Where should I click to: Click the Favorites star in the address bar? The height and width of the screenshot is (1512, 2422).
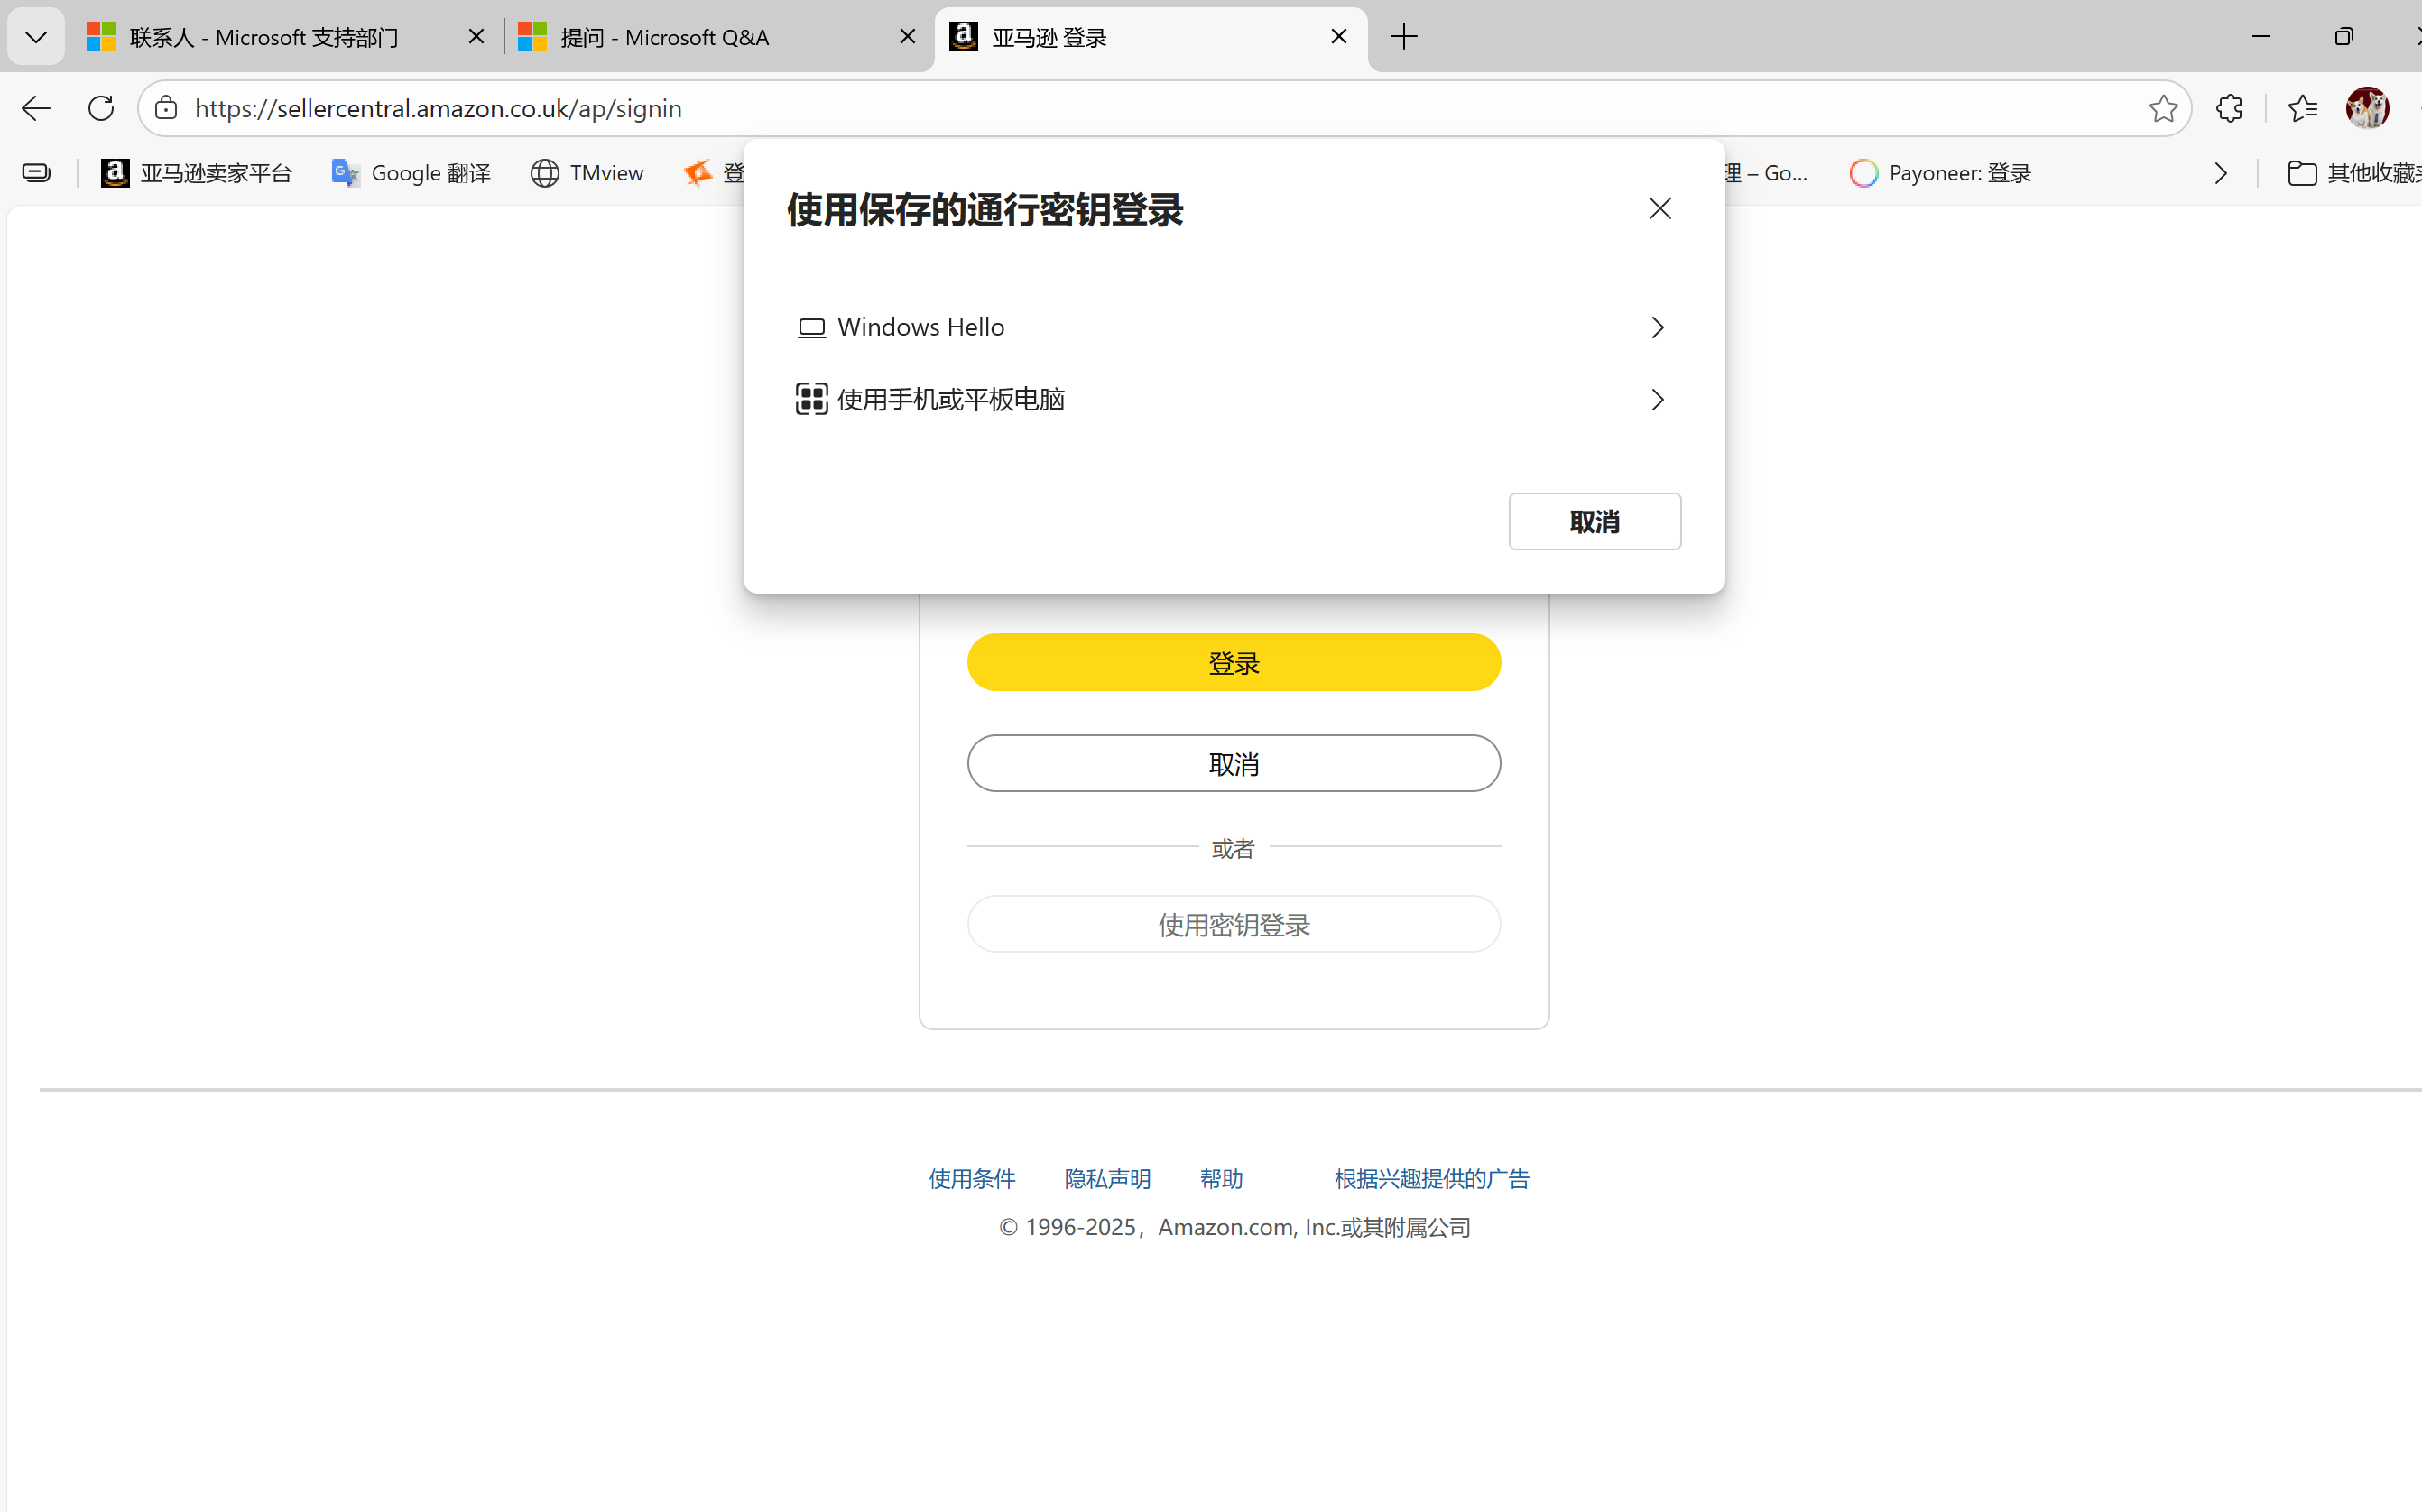(2163, 108)
